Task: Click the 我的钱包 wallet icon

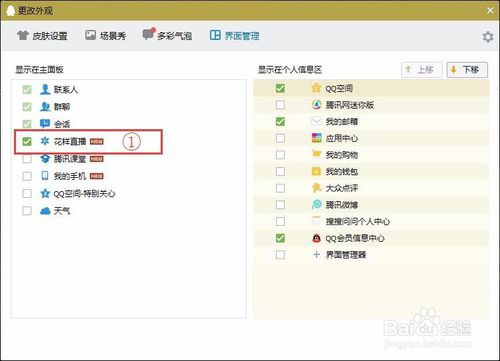Action: click(x=316, y=171)
